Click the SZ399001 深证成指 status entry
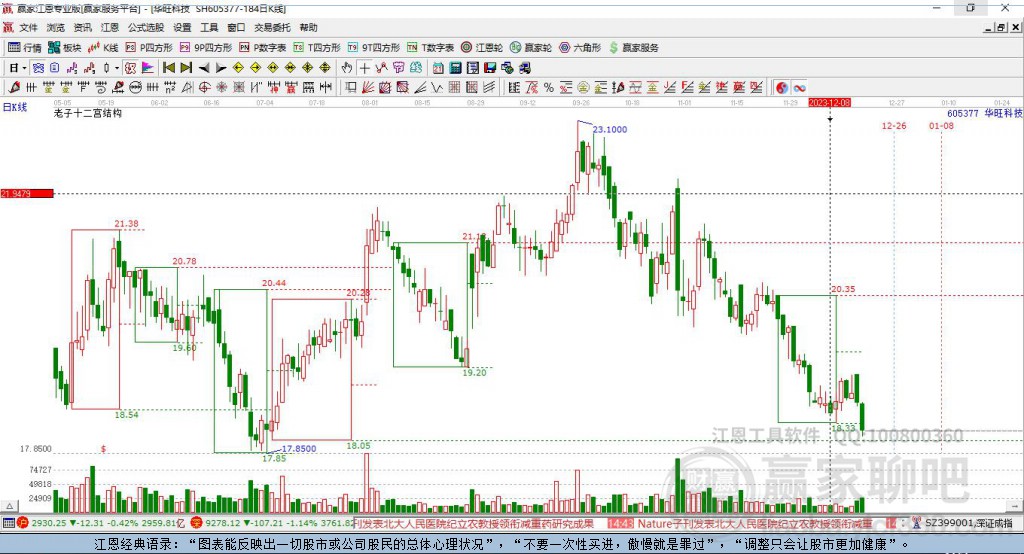 coord(968,523)
